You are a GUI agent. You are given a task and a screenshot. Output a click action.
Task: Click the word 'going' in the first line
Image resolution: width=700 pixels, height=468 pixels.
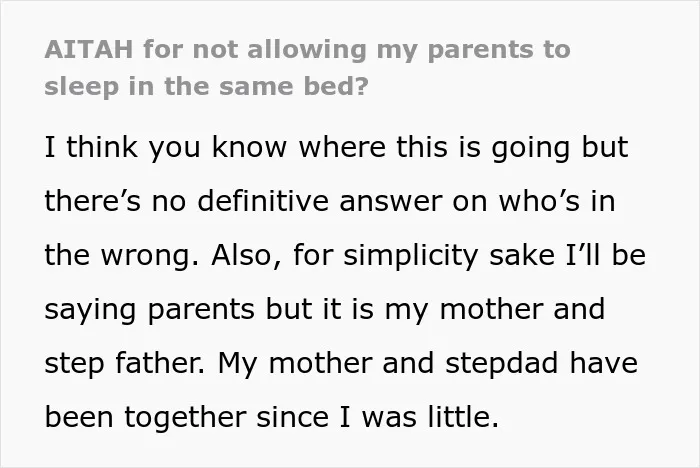530,149
